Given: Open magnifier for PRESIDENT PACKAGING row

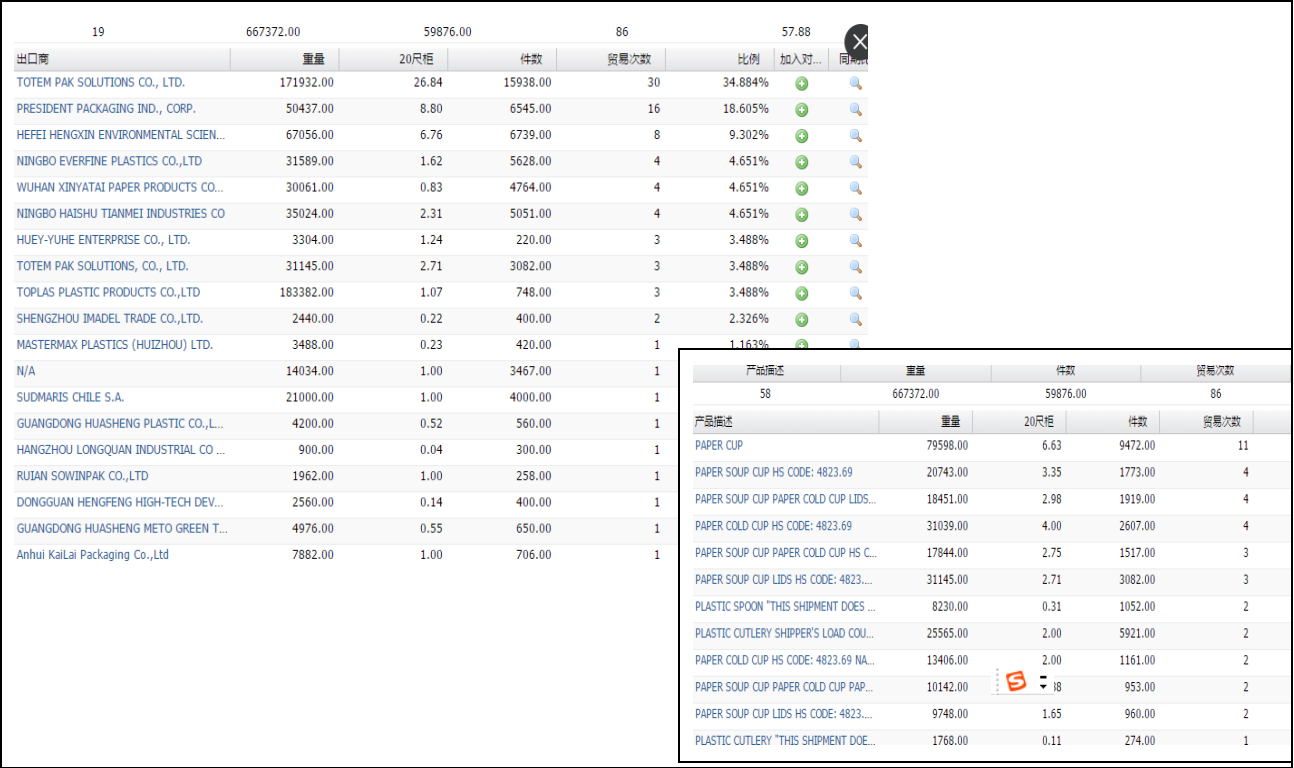Looking at the screenshot, I should point(855,109).
